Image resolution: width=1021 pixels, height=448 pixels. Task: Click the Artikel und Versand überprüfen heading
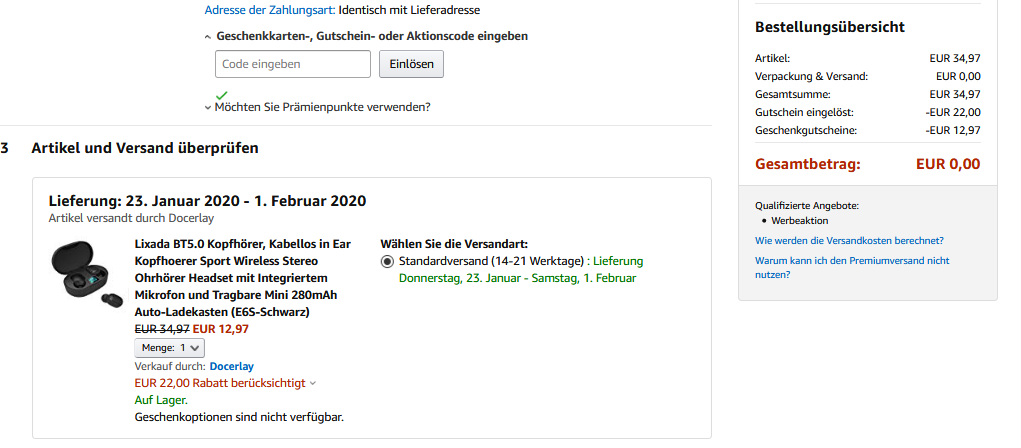[145, 148]
